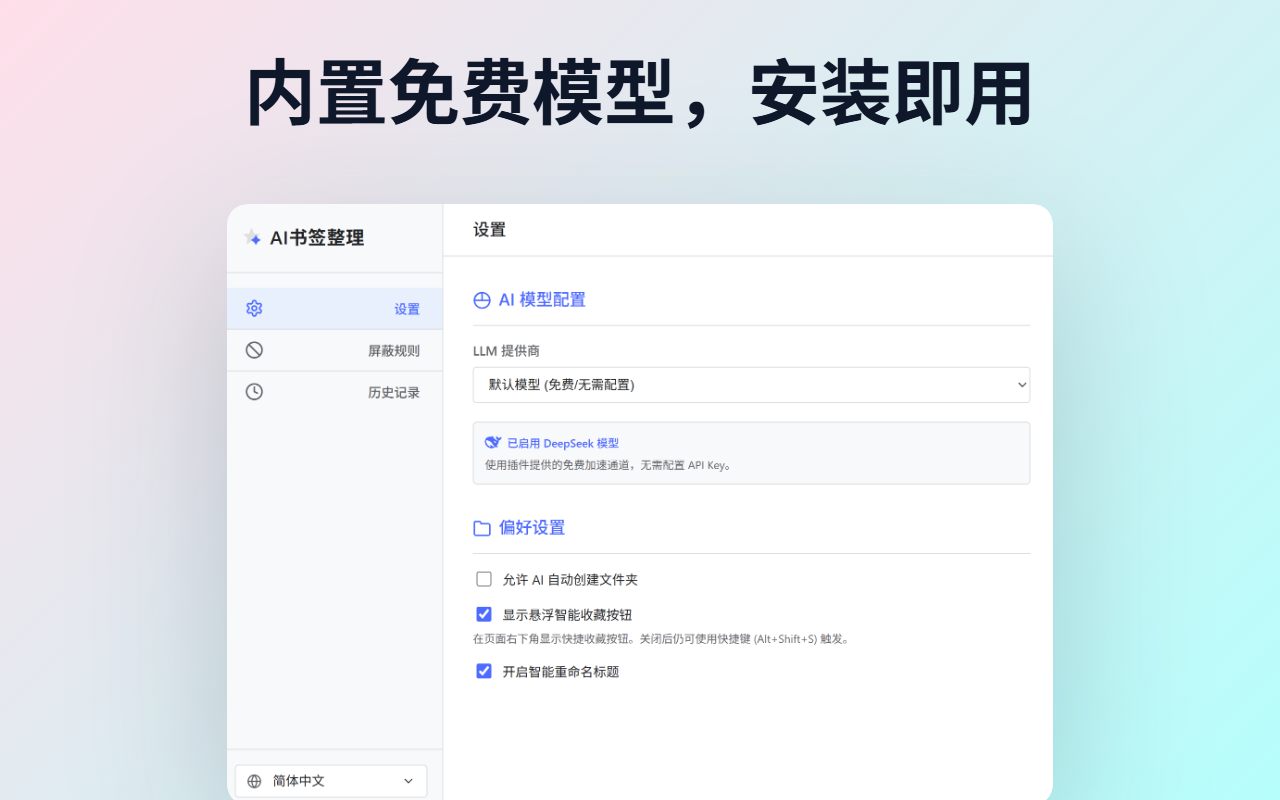Click the prohibition icon beside 屏蔽规则
The width and height of the screenshot is (1280, 800).
click(254, 349)
